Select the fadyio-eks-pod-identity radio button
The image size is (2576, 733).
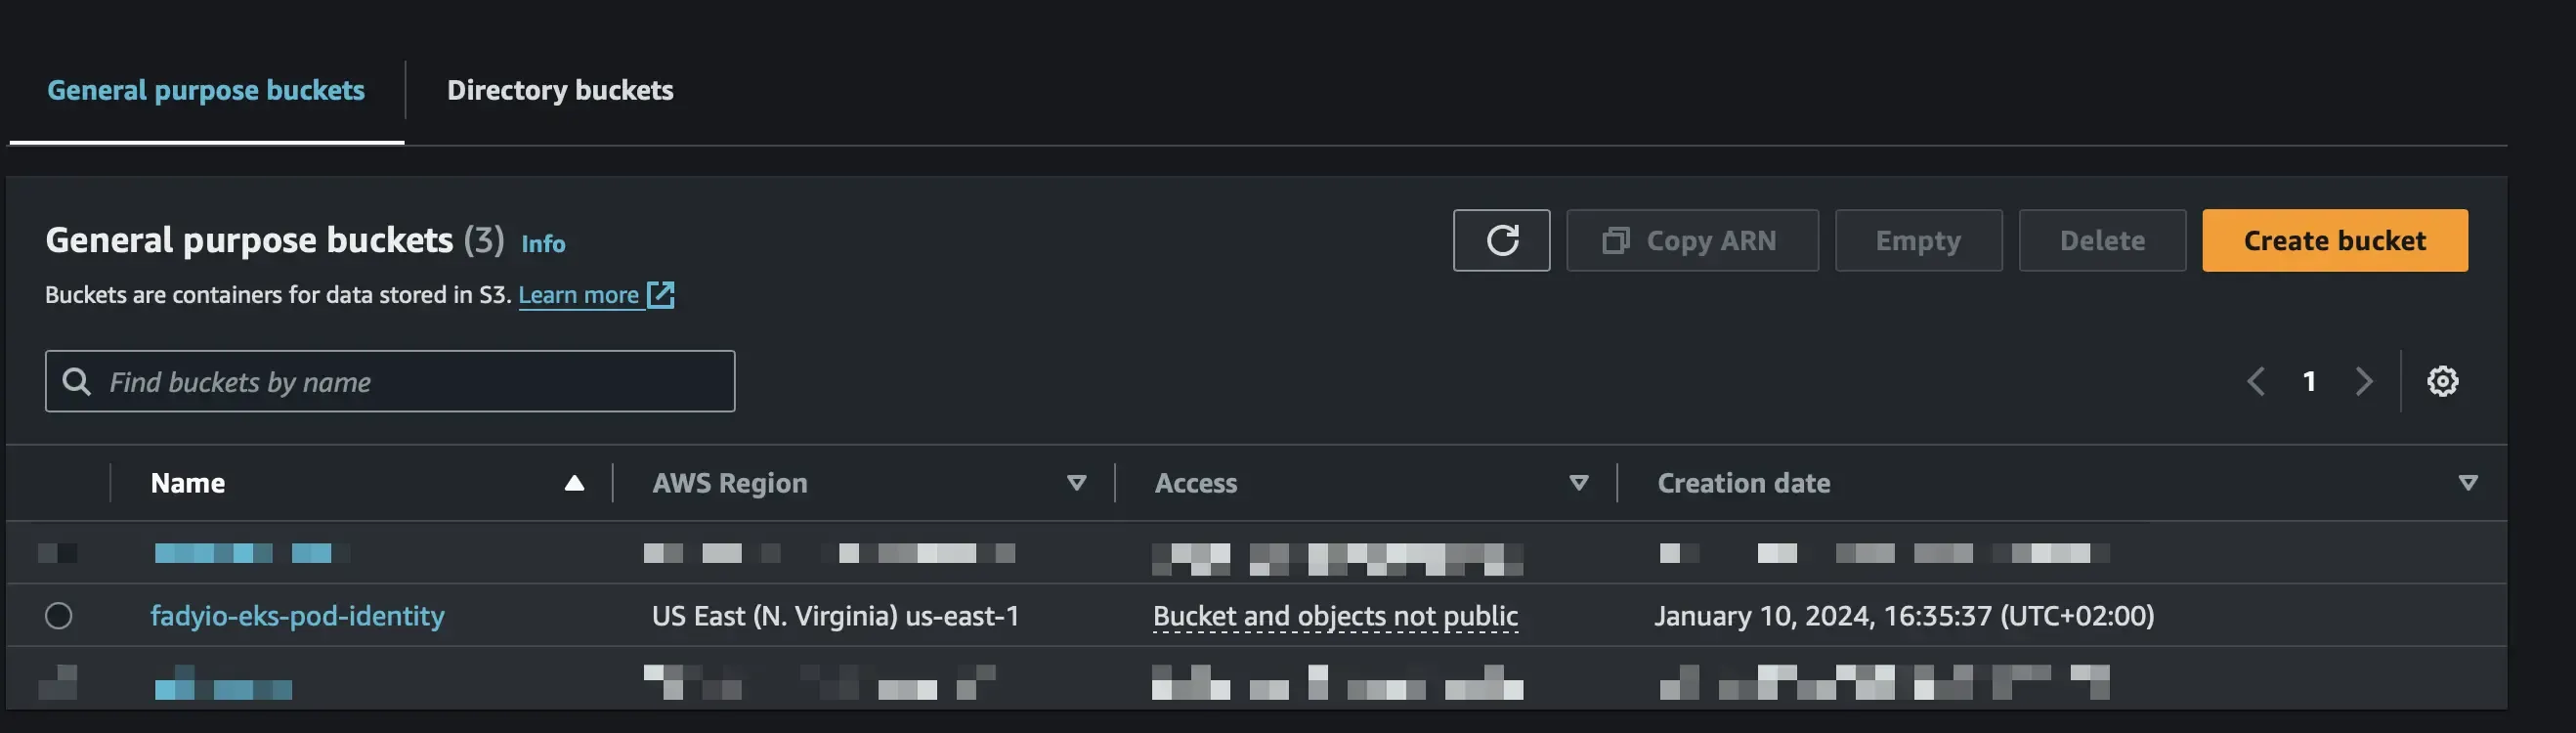[x=59, y=616]
